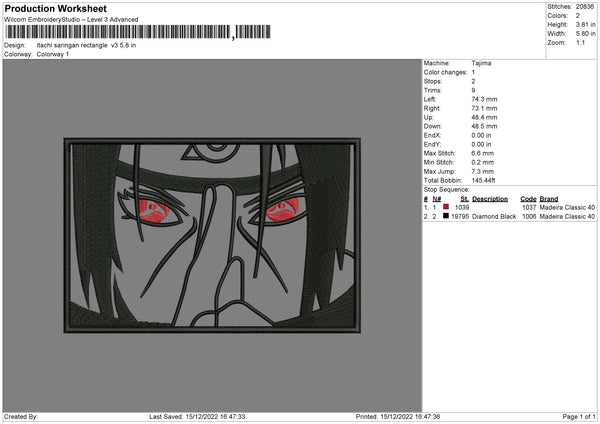This screenshot has height=424, width=600.
Task: Click the 'Colorway 1' value
Action: tap(53, 54)
